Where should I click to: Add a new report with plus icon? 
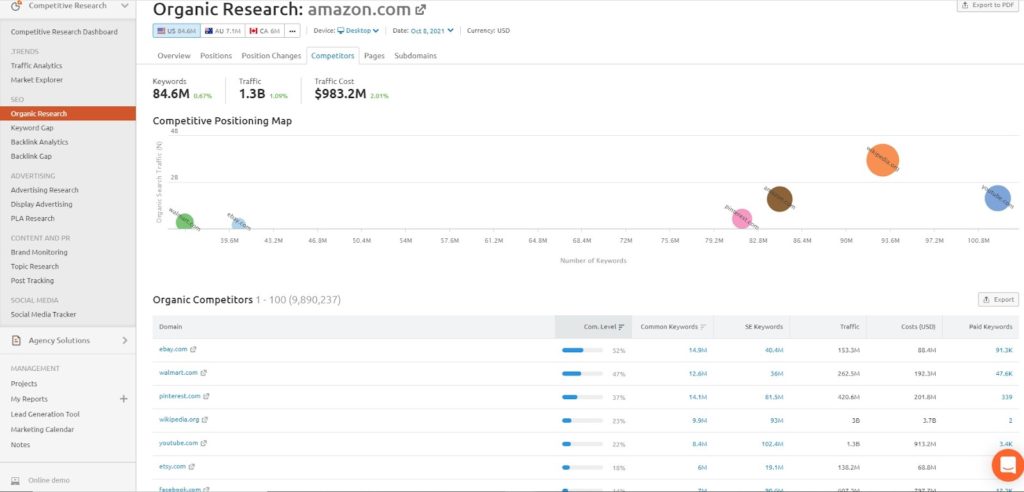pyautogui.click(x=123, y=399)
